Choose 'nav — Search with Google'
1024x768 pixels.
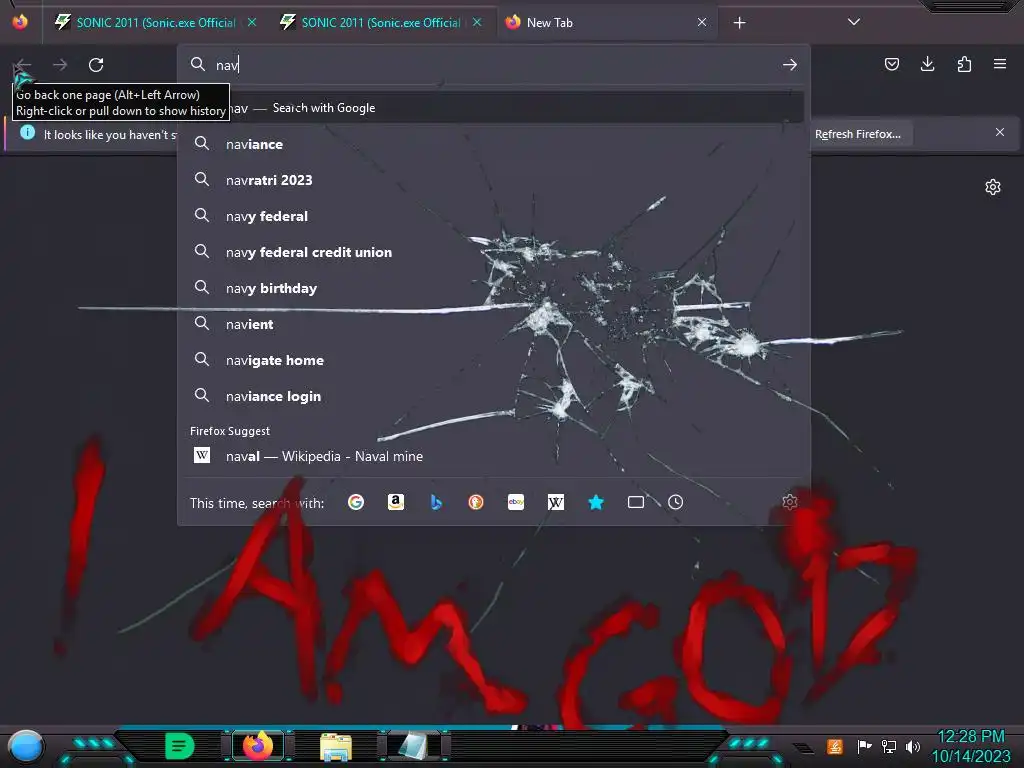click(x=493, y=108)
